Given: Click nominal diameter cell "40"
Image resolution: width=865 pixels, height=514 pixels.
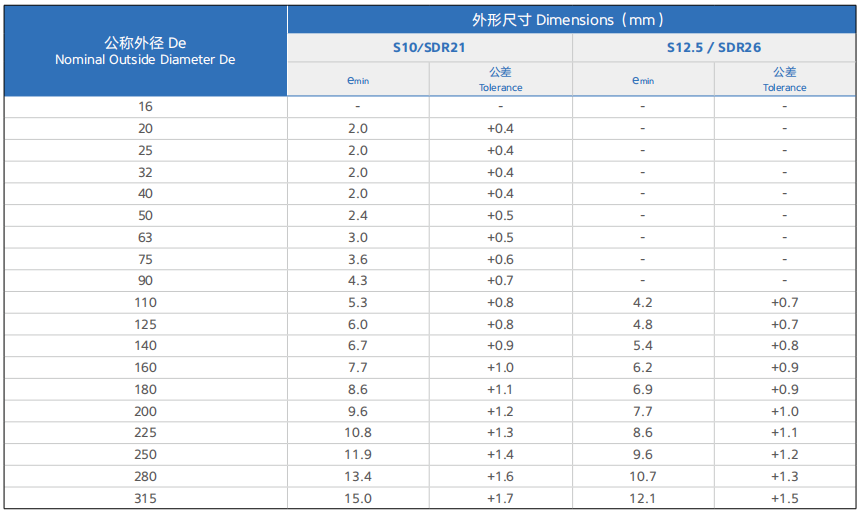Looking at the screenshot, I should point(146,194).
